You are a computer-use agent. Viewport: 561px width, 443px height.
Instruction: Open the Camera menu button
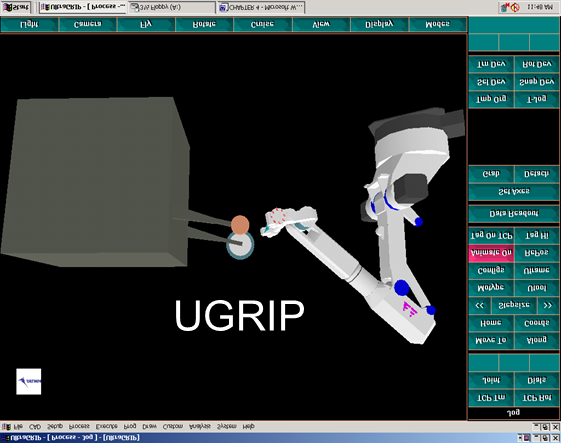click(x=88, y=24)
